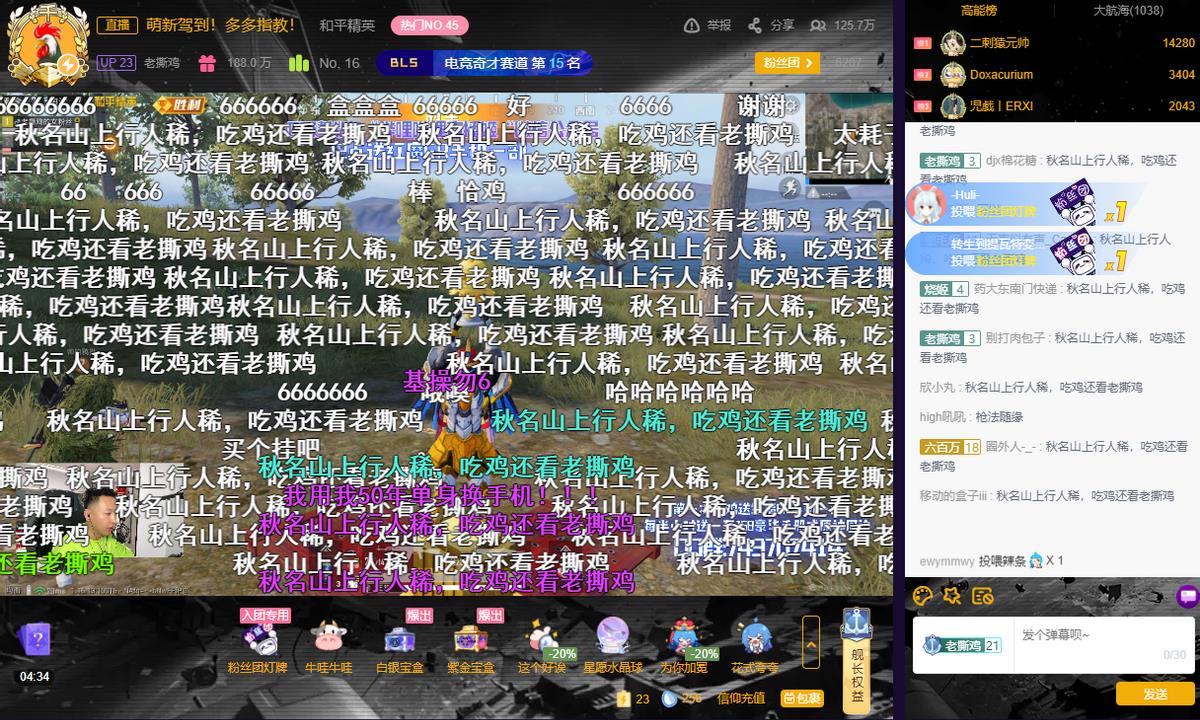1200x720 pixels.
Task: Toggle the purple chat bubble button
Action: tap(1187, 597)
